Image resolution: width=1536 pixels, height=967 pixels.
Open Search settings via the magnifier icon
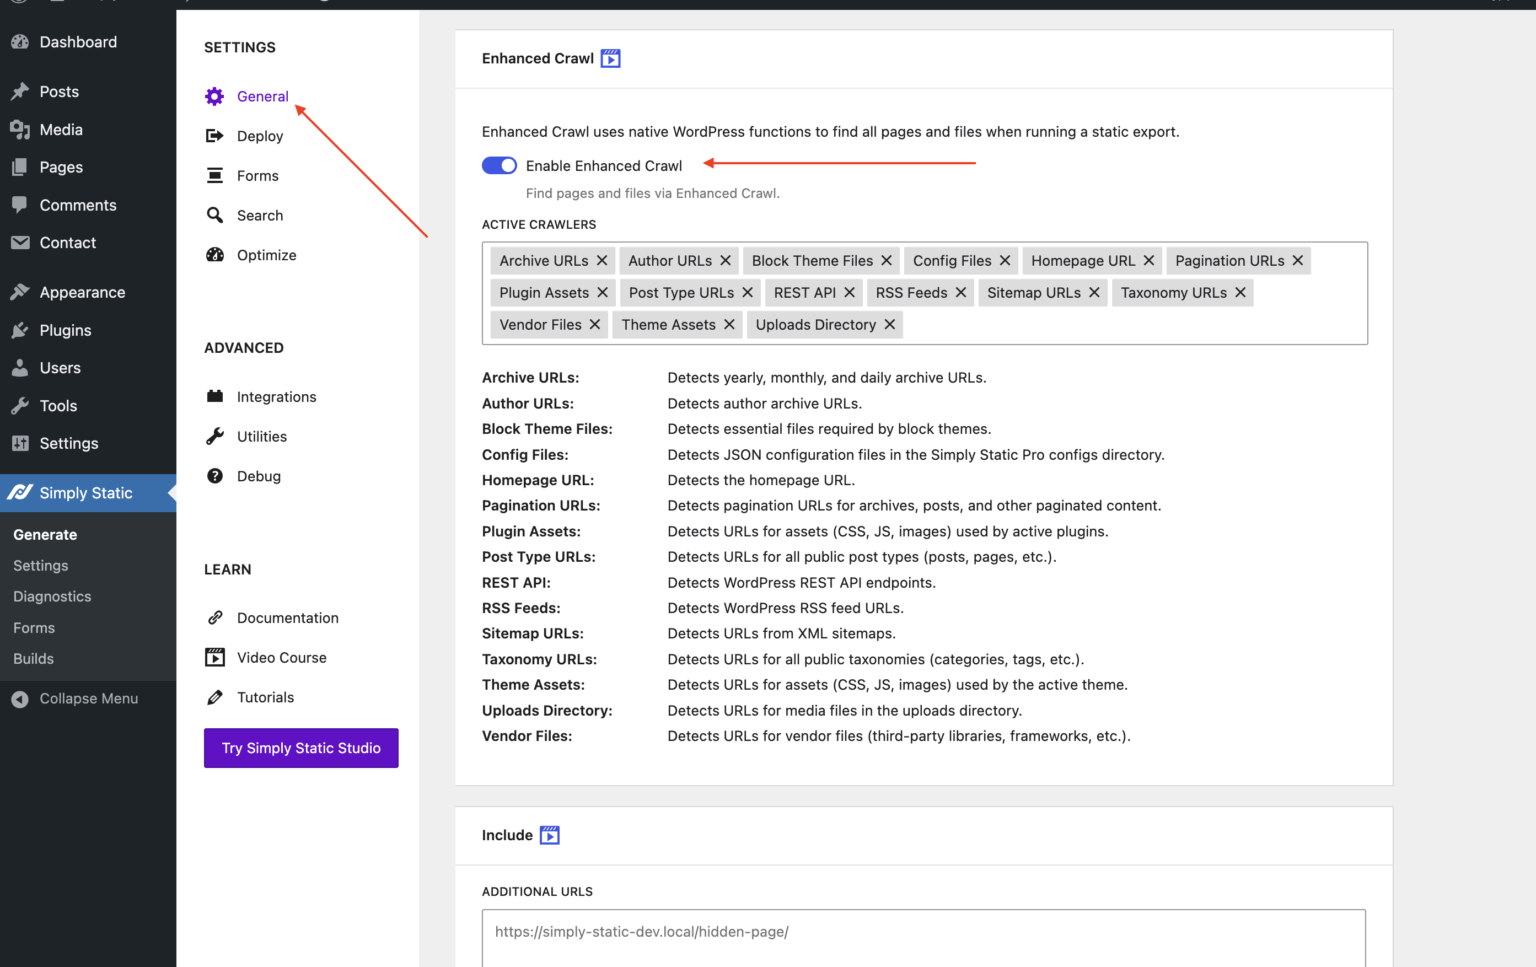214,215
